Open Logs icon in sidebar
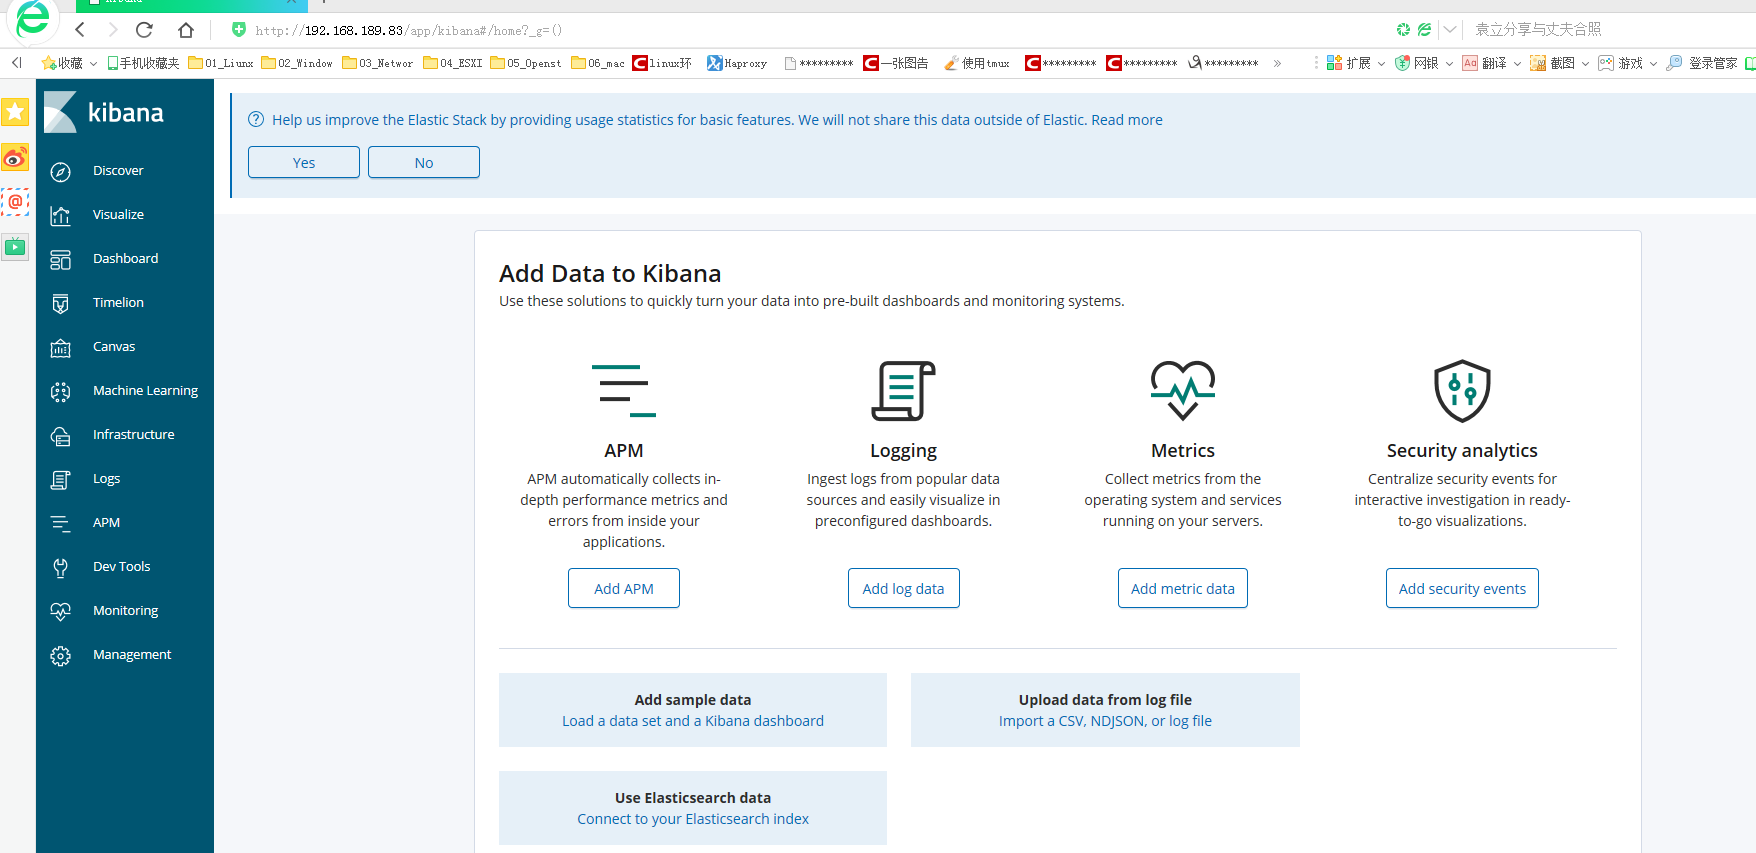Image resolution: width=1756 pixels, height=853 pixels. click(61, 480)
